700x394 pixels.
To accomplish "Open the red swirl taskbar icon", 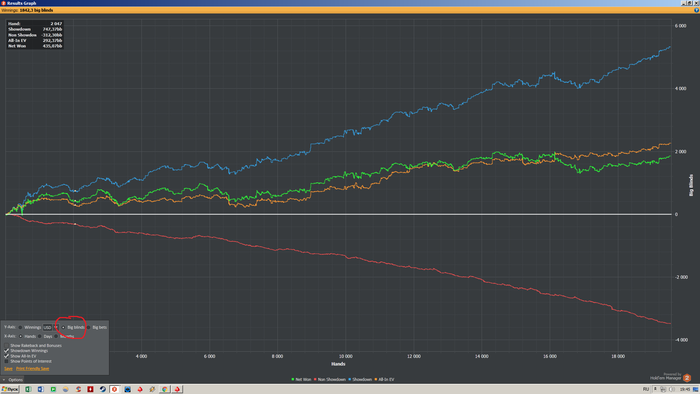I will (78, 389).
